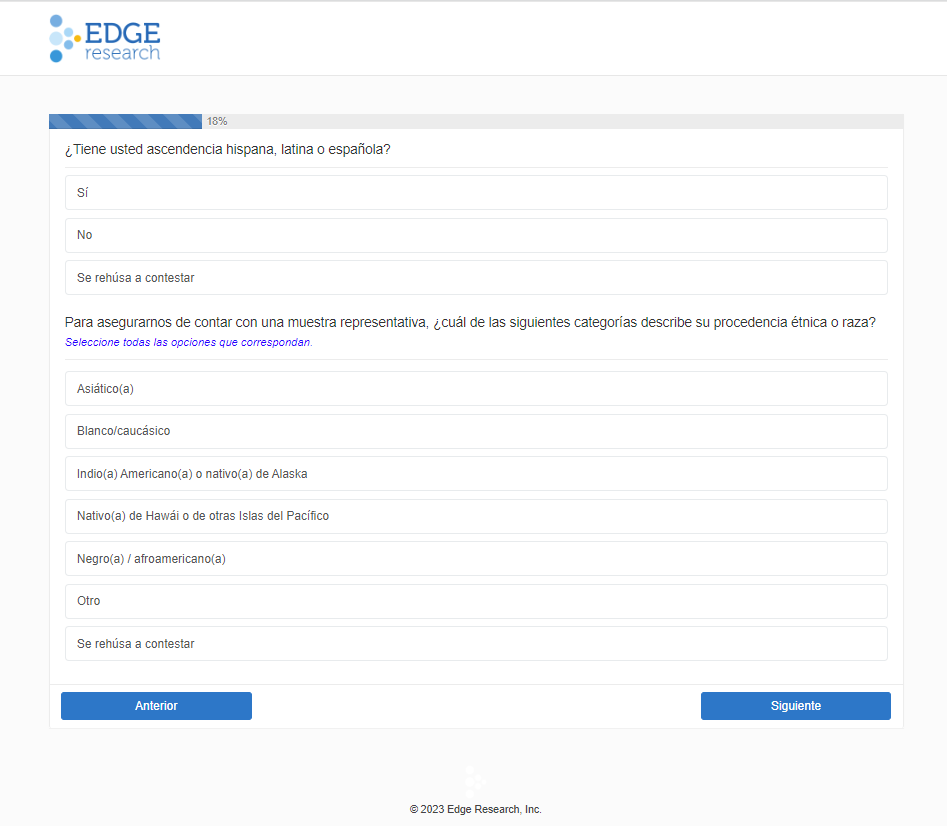Select 'No' for Hispanic ancestry question
947x826 pixels.
tap(476, 235)
